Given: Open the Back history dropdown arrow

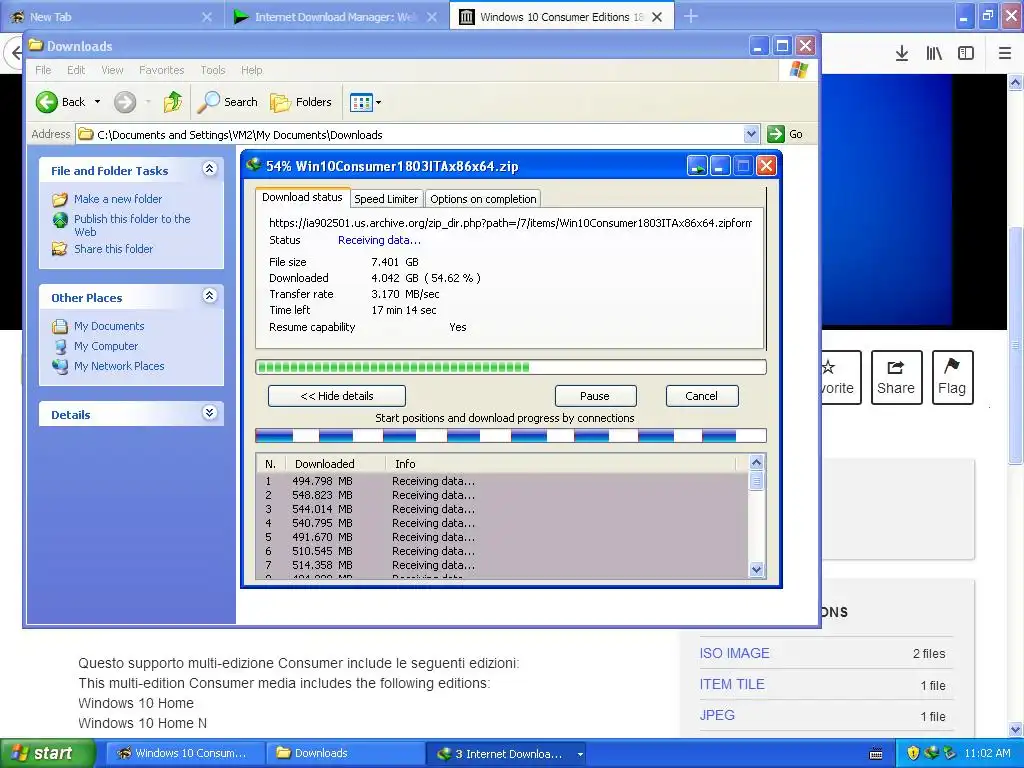Looking at the screenshot, I should pyautogui.click(x=97, y=102).
